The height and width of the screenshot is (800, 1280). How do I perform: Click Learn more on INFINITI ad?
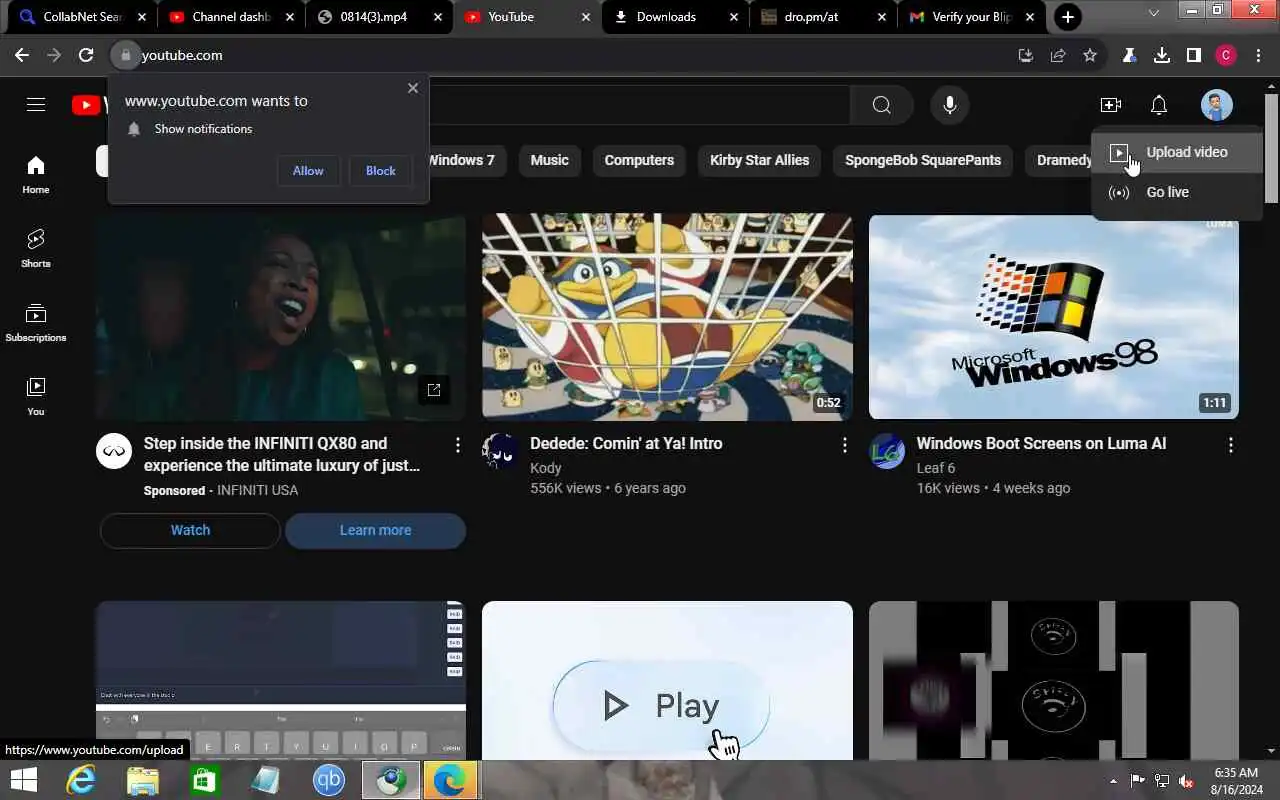[375, 531]
